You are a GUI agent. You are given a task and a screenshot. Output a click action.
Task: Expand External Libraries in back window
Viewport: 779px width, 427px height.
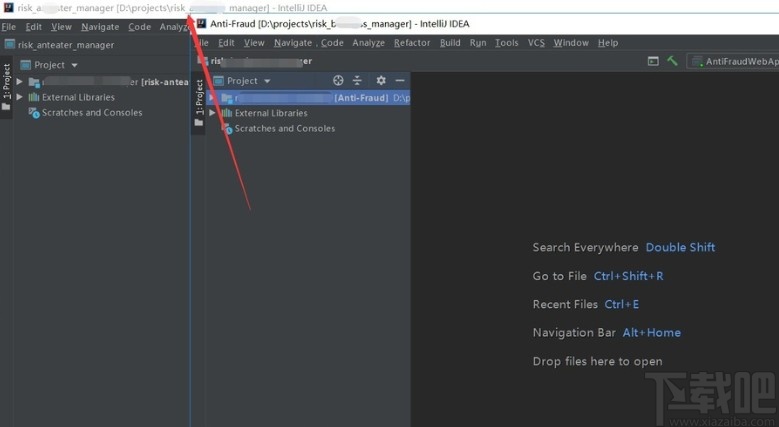pyautogui.click(x=19, y=97)
